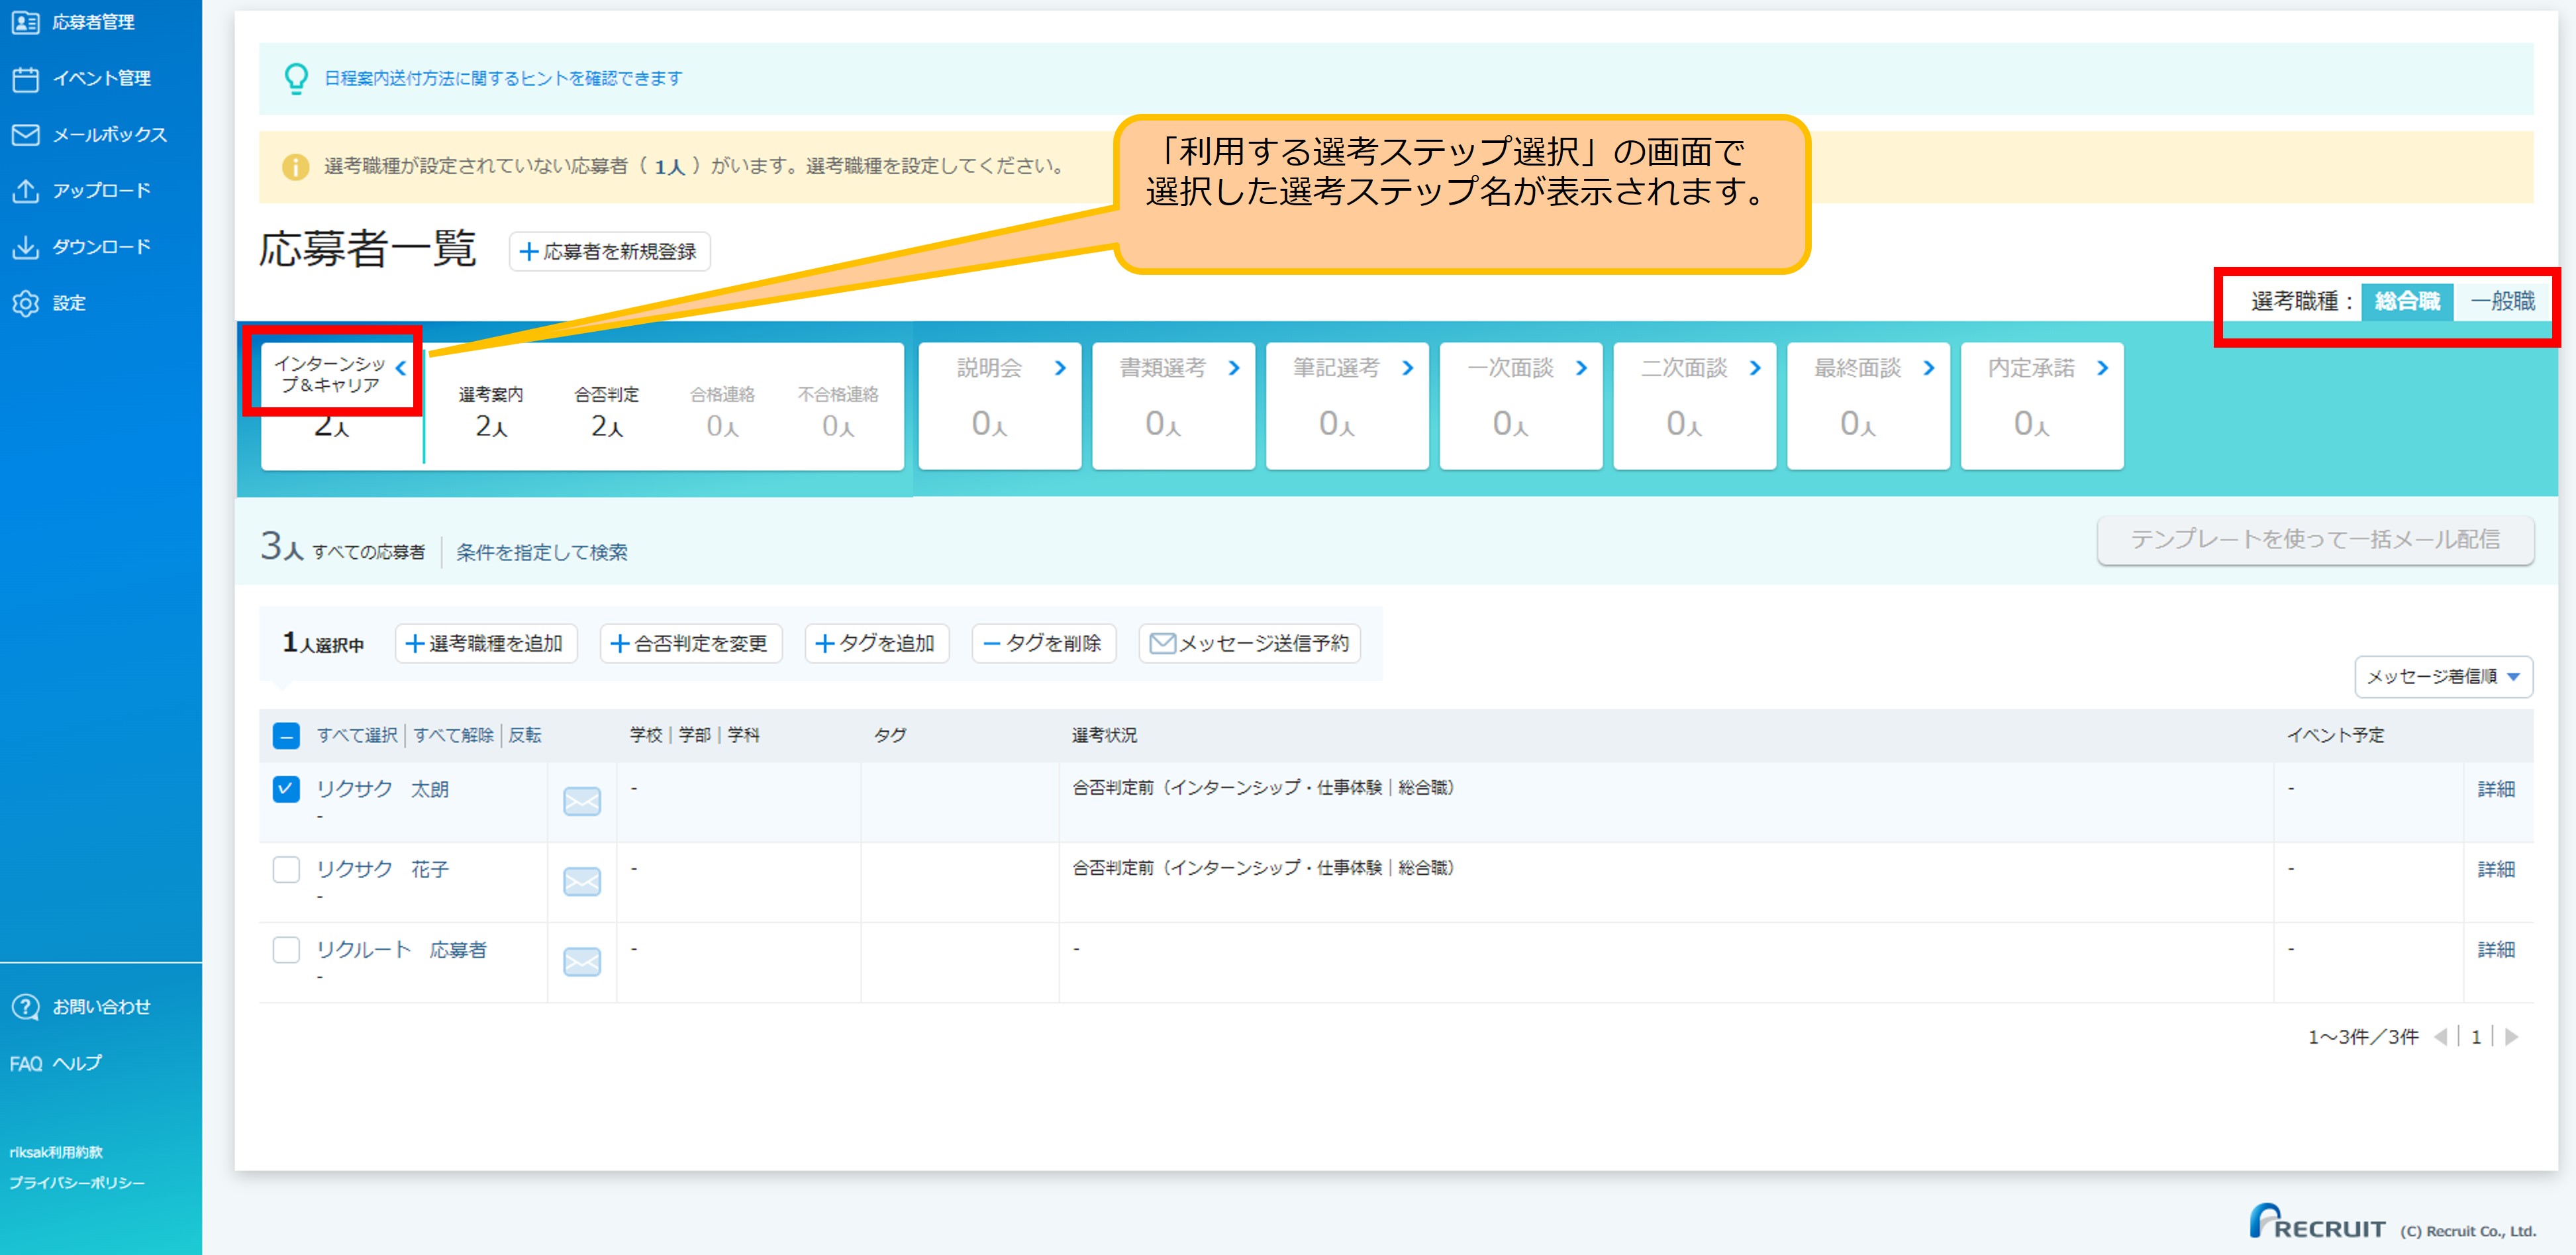
Task: Click 合否判定を変更 button
Action: pos(690,643)
